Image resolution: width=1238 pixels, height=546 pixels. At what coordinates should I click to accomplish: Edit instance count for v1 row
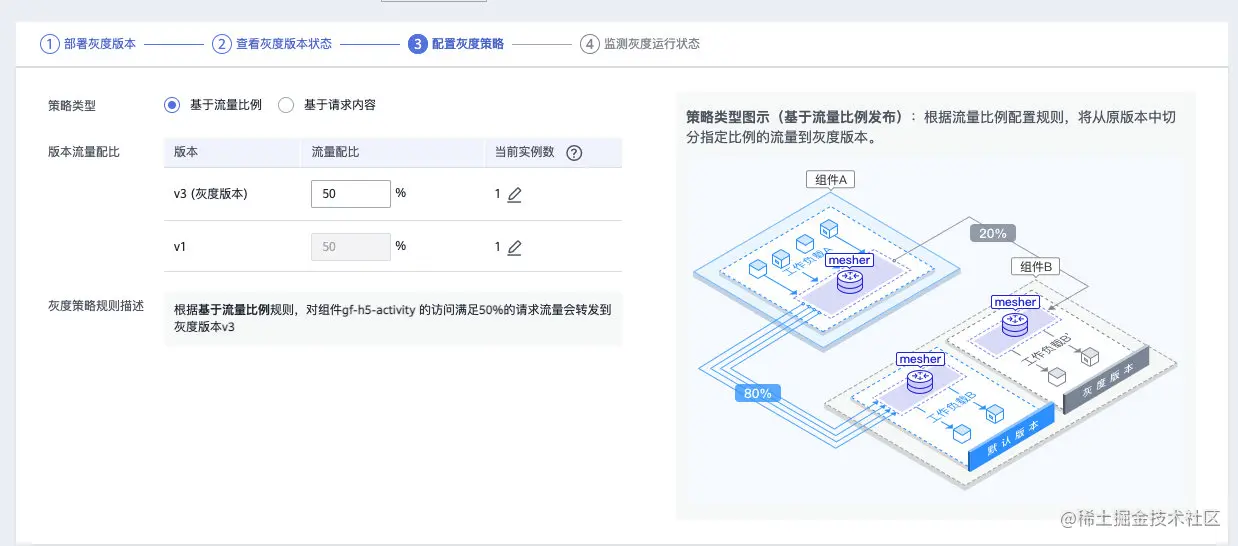coord(514,247)
